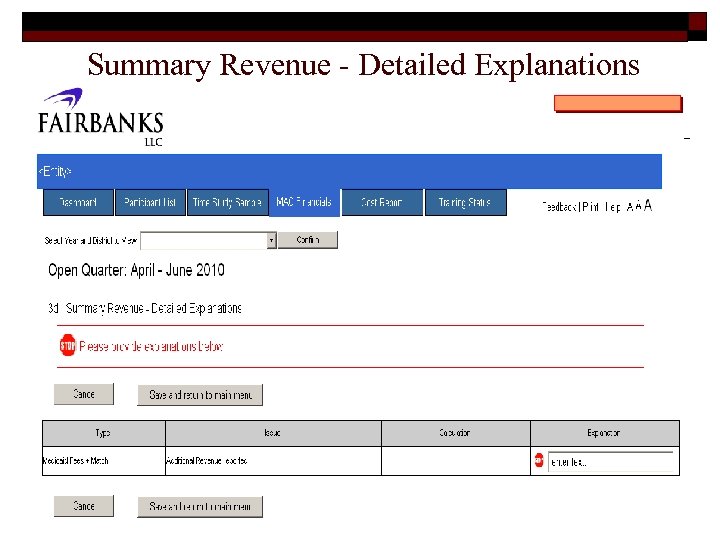Switch to the Participant List tab
Image resolution: width=720 pixels, height=540 pixels.
(x=150, y=202)
